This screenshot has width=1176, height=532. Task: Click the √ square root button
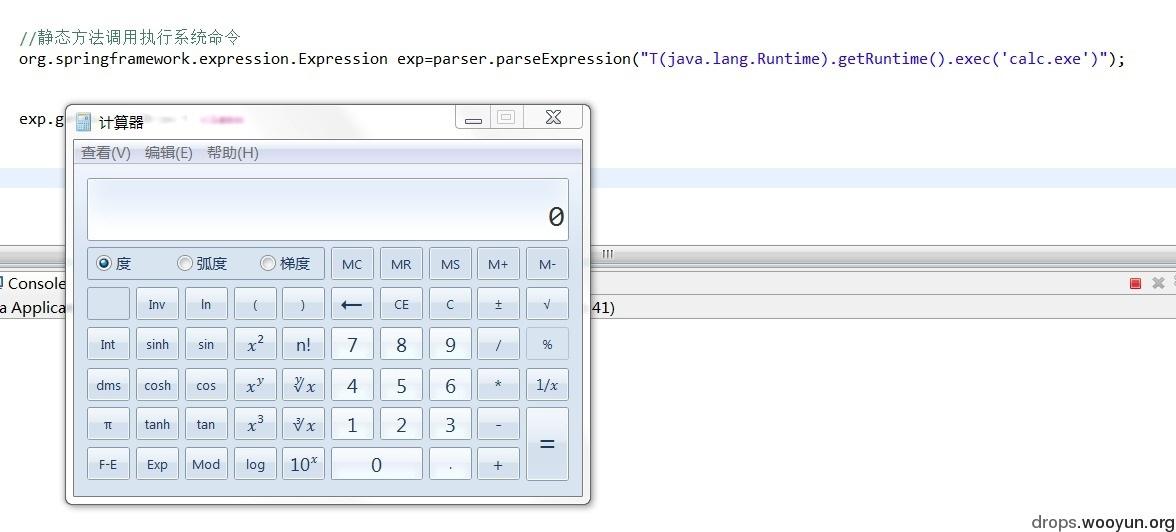(548, 304)
